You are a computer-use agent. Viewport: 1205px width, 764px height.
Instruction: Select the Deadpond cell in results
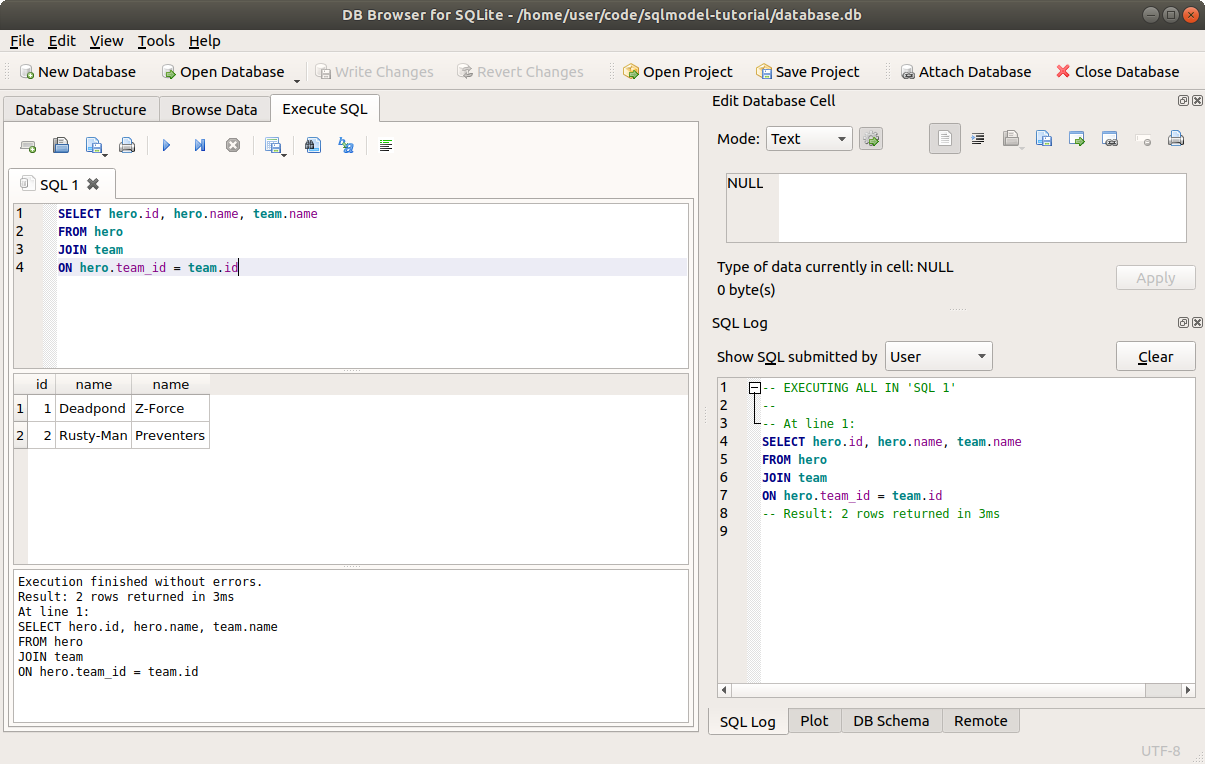pyautogui.click(x=92, y=409)
